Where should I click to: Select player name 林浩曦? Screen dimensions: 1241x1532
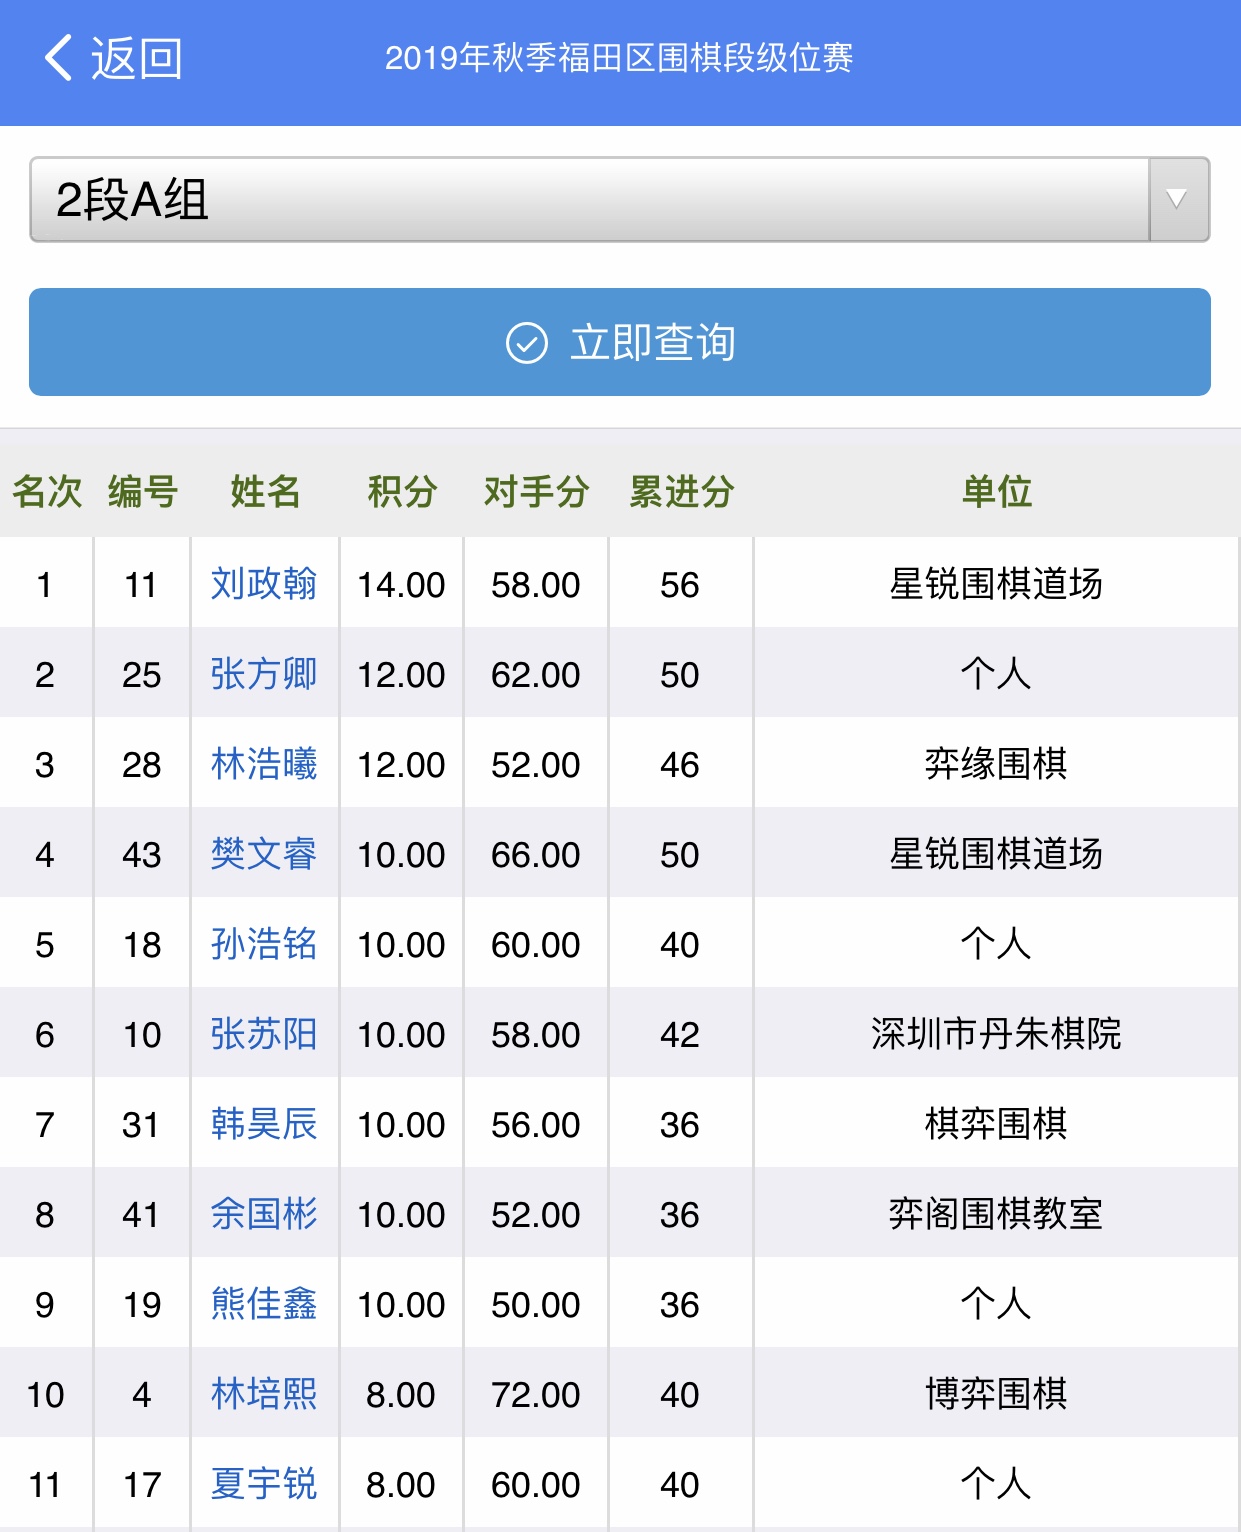264,764
